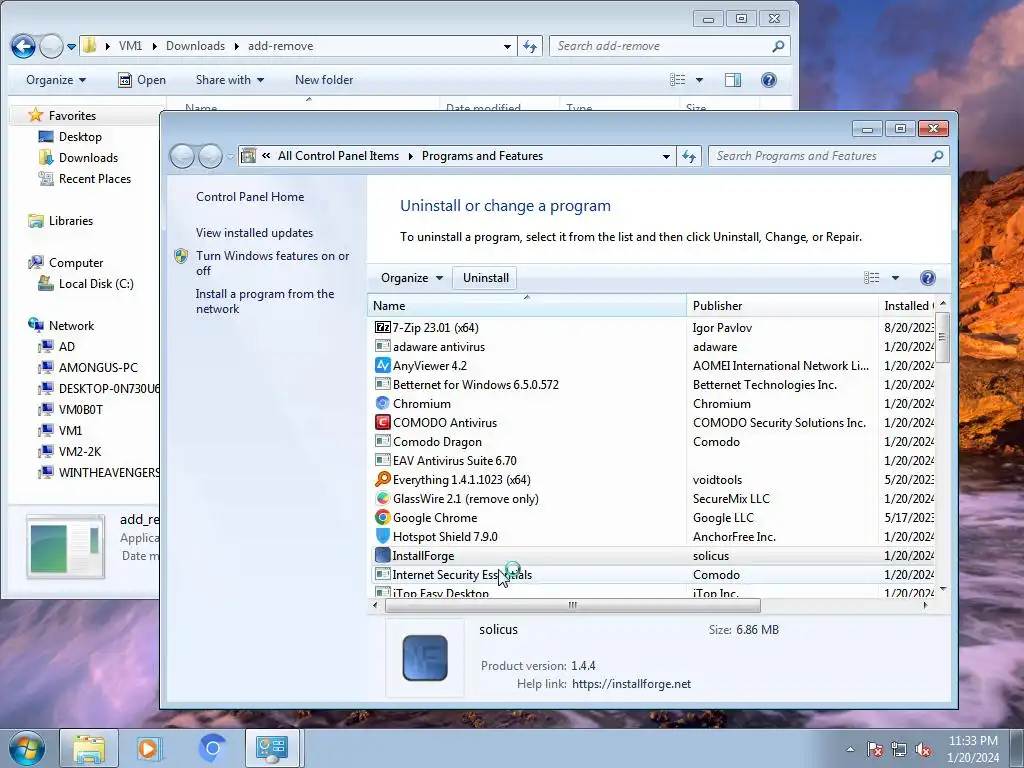Click Downloads breadcrumb in Explorer address bar

pos(195,46)
